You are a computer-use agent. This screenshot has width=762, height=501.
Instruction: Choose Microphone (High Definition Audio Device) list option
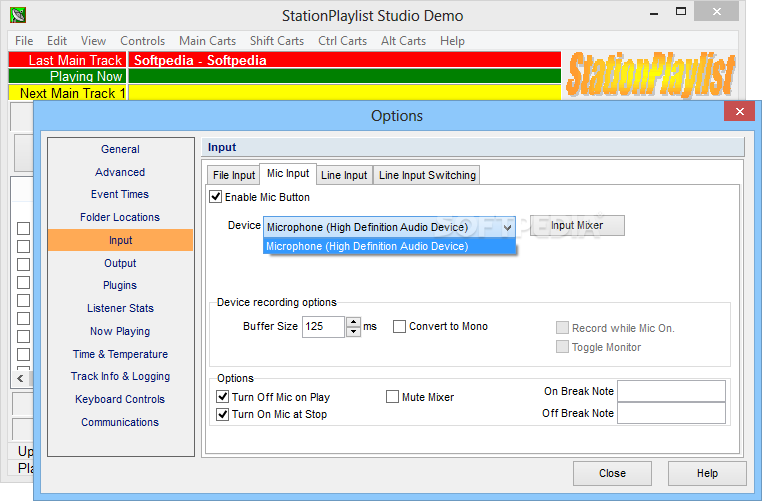[389, 246]
